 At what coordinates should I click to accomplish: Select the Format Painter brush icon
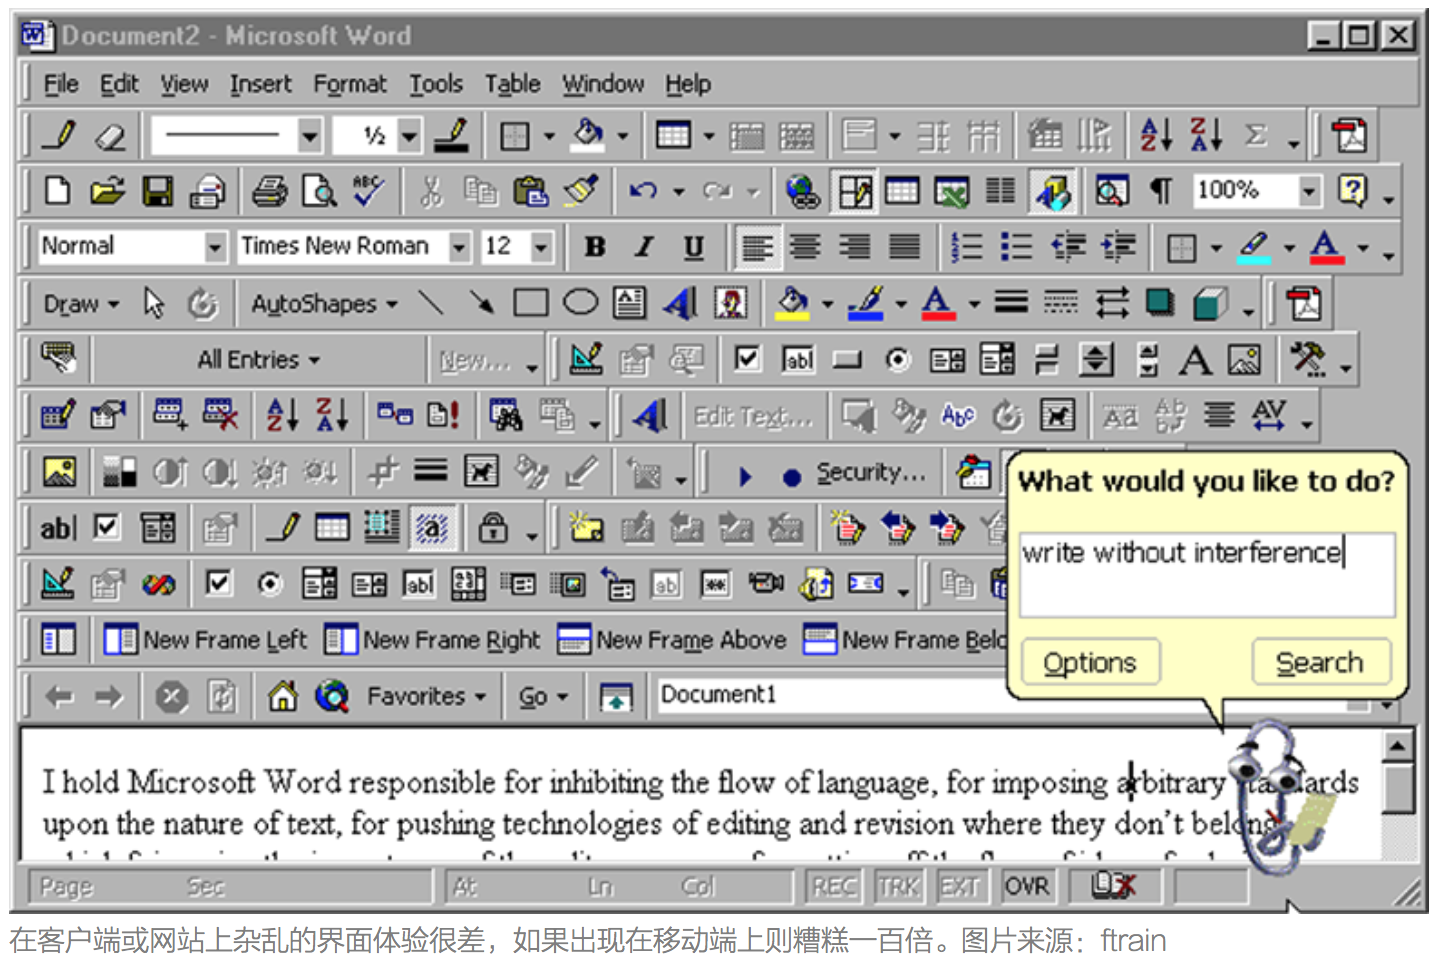[x=581, y=190]
